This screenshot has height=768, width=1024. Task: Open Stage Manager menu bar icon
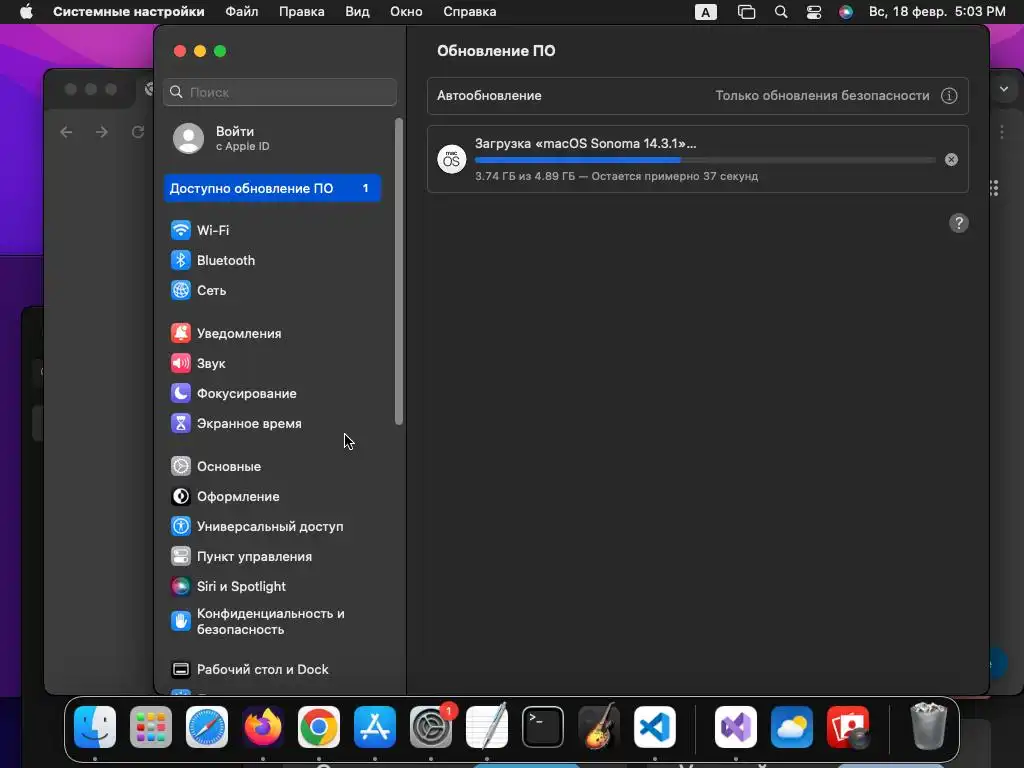click(x=746, y=12)
